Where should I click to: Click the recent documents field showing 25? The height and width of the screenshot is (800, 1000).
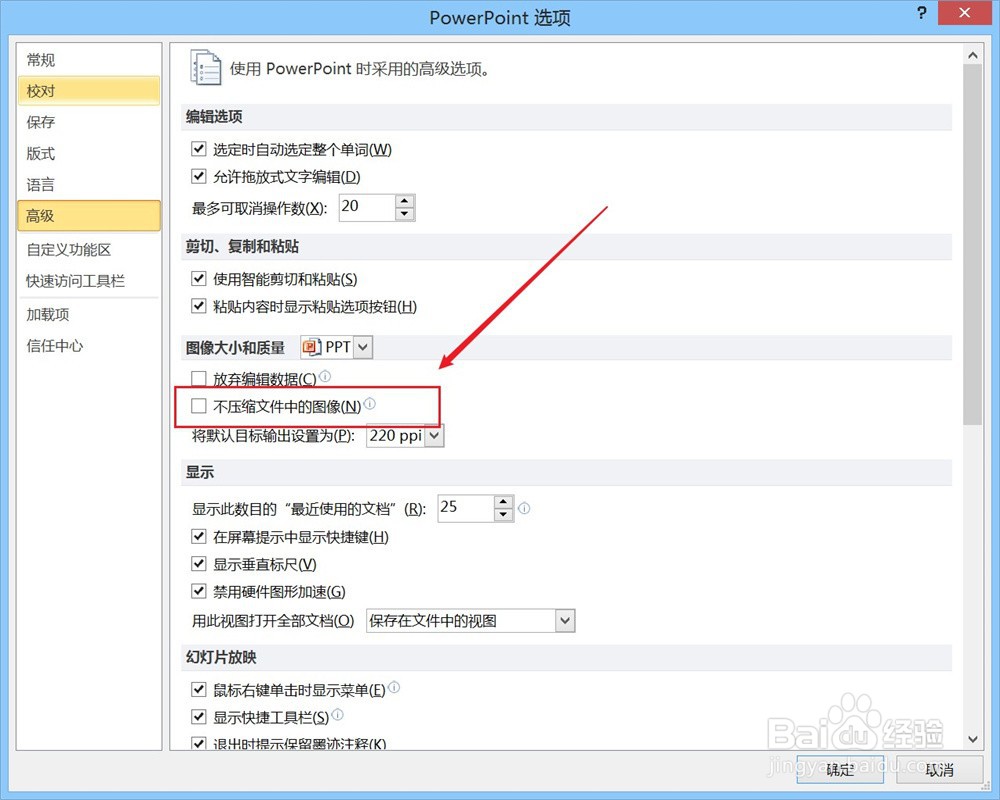(466, 508)
